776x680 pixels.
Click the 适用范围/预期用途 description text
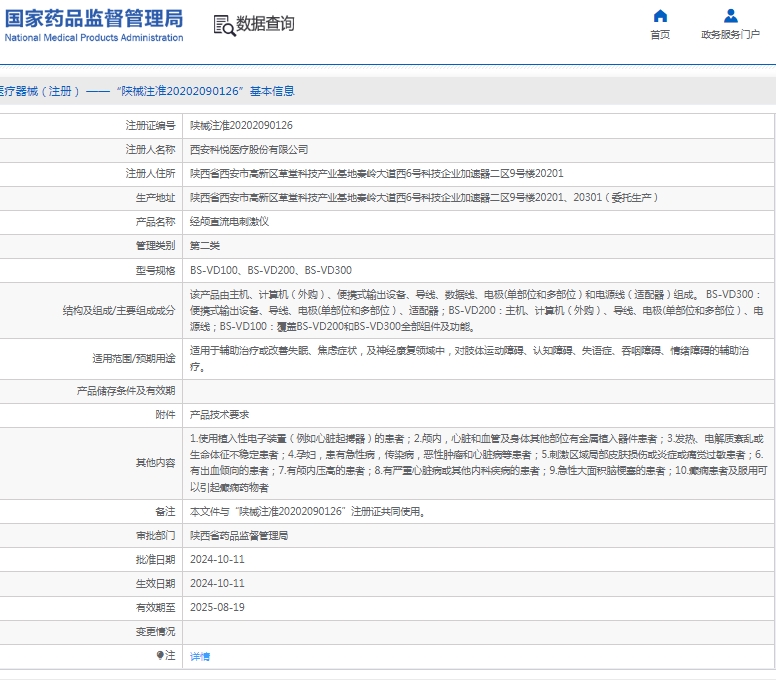pyautogui.click(x=470, y=358)
